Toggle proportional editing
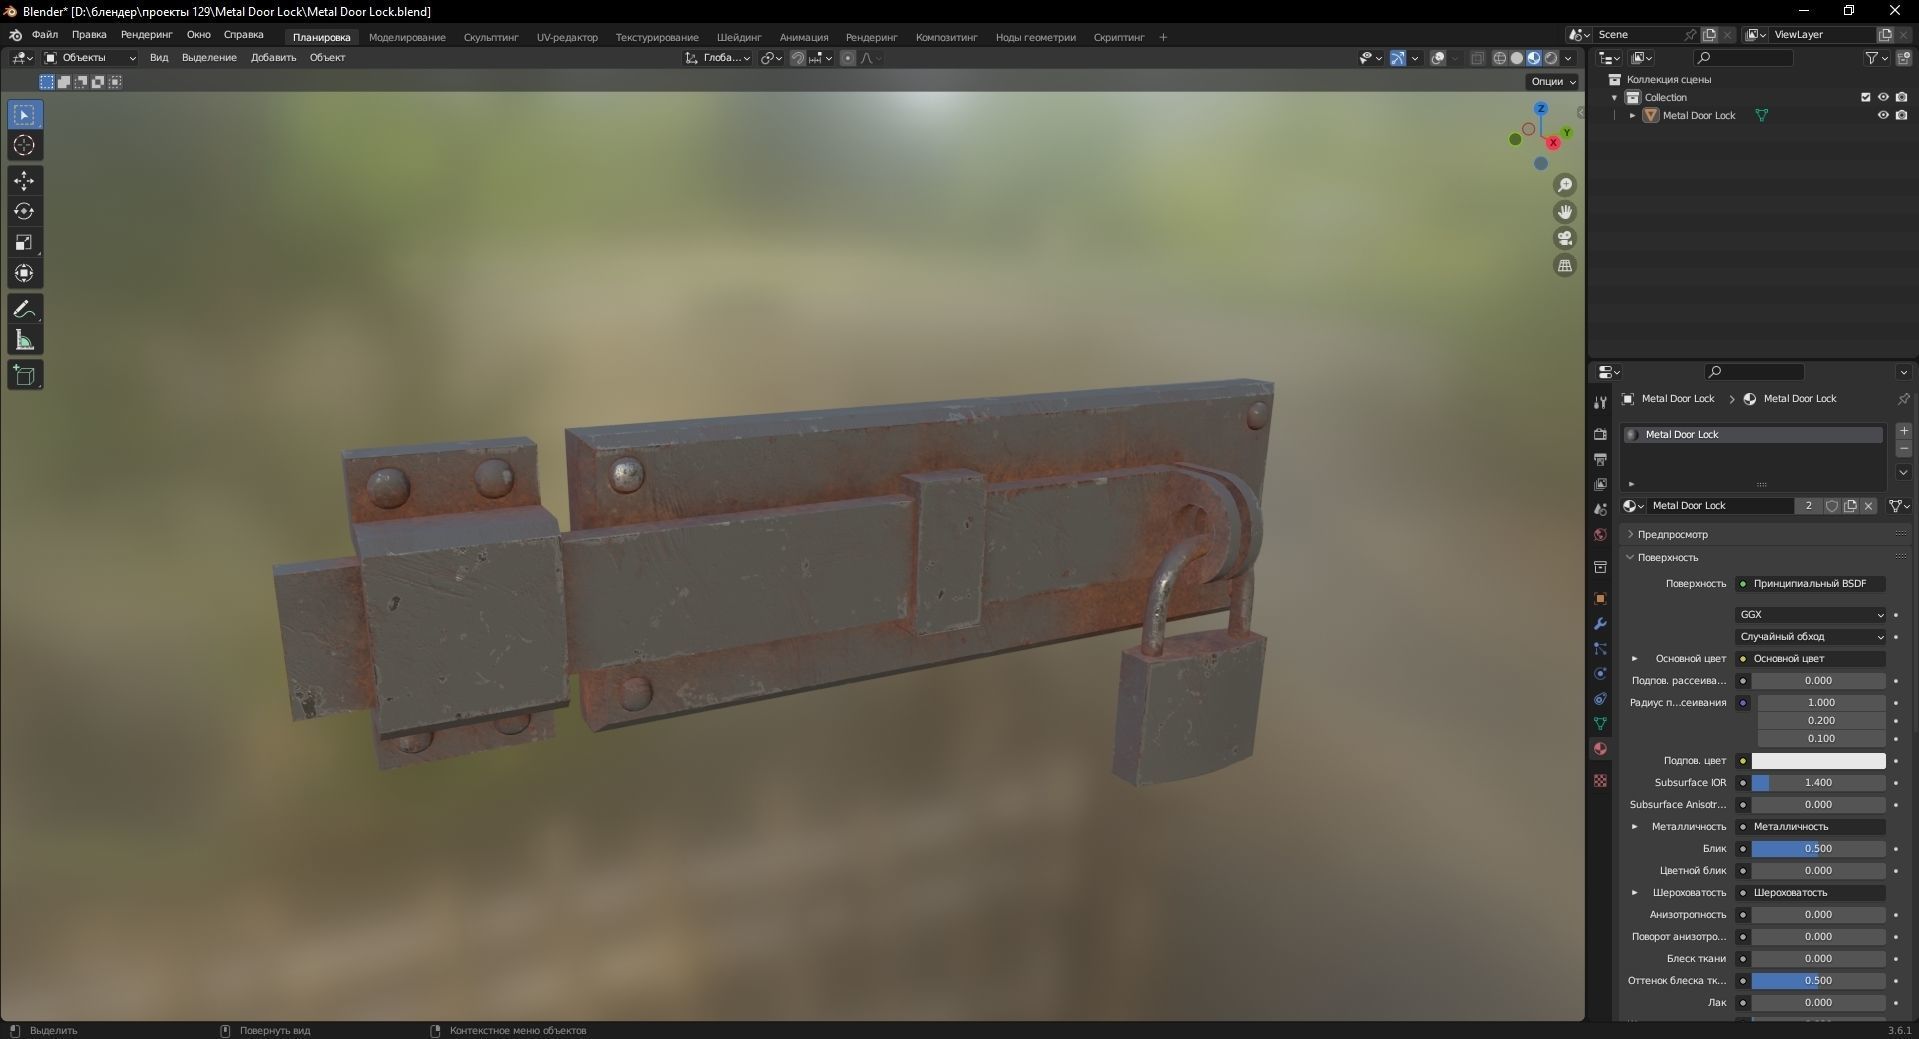The width and height of the screenshot is (1919, 1039). (848, 58)
